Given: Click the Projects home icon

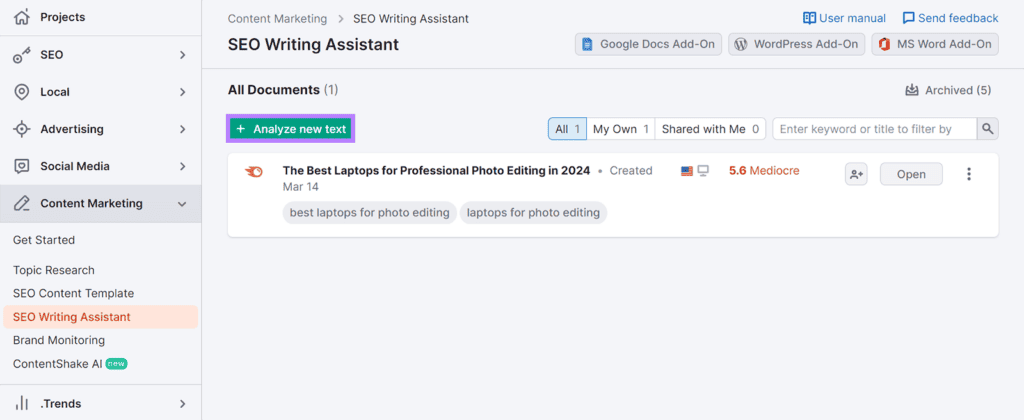Looking at the screenshot, I should pos(22,17).
